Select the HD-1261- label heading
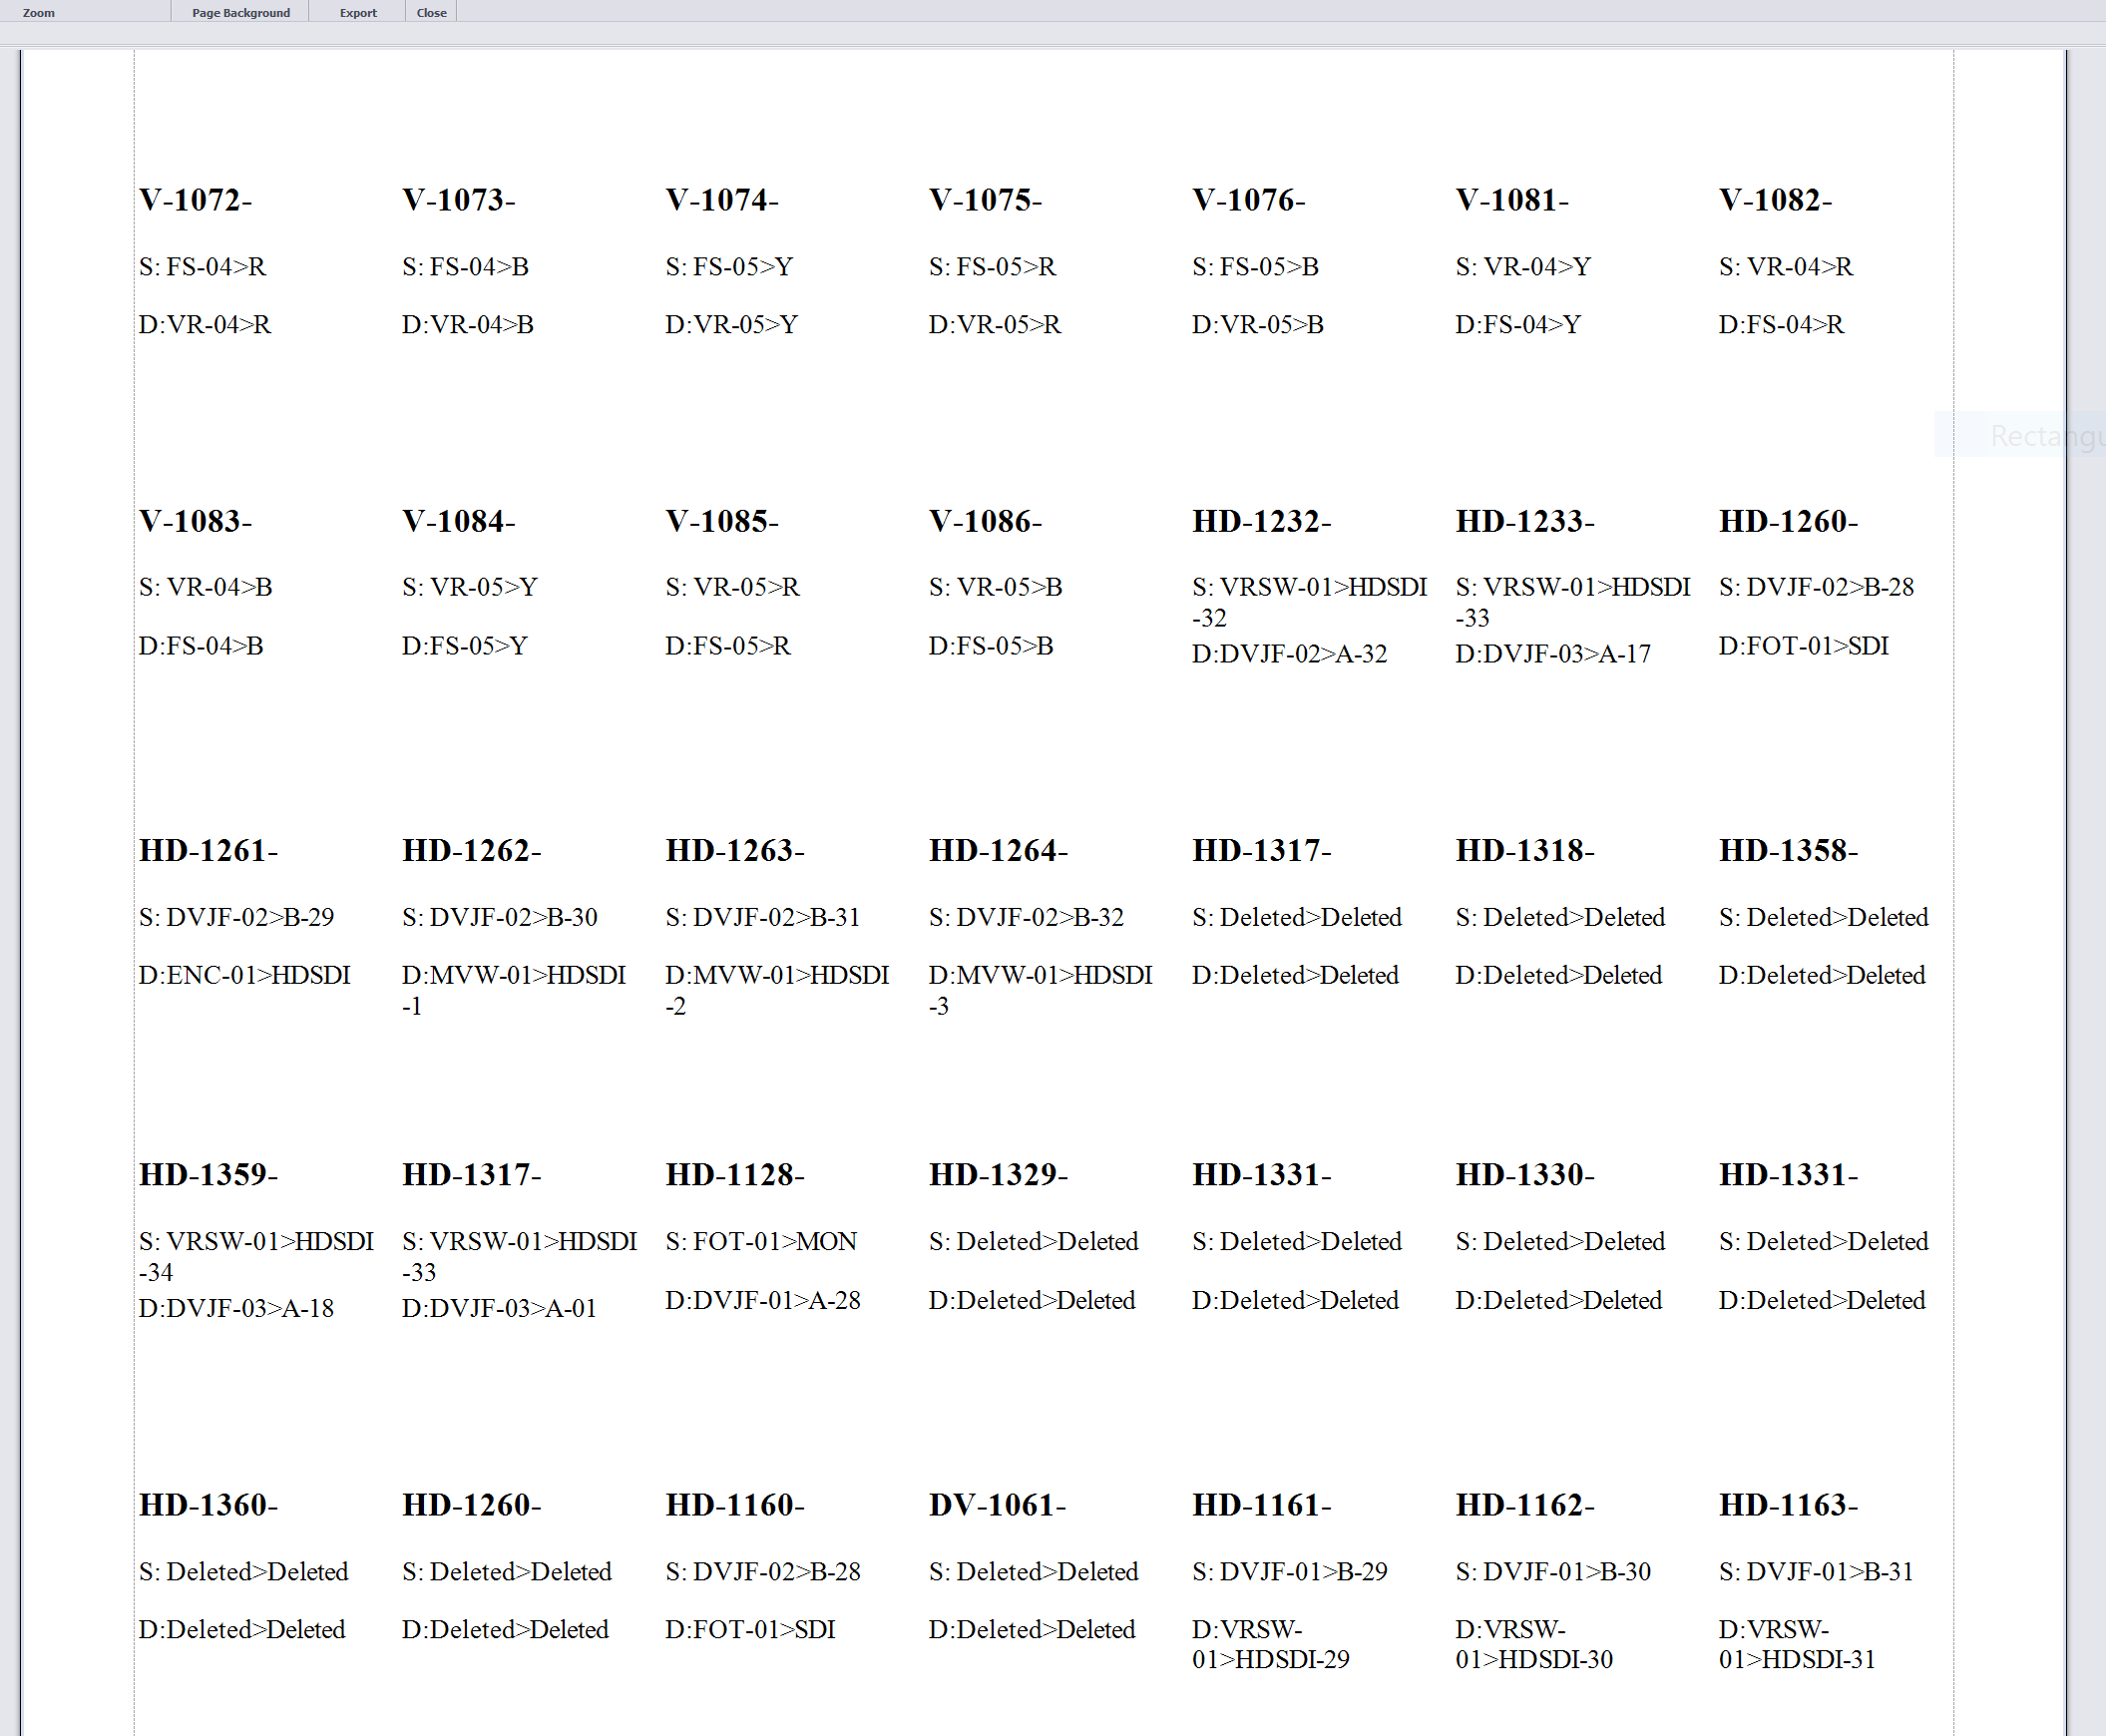2106x1736 pixels. click(x=208, y=851)
